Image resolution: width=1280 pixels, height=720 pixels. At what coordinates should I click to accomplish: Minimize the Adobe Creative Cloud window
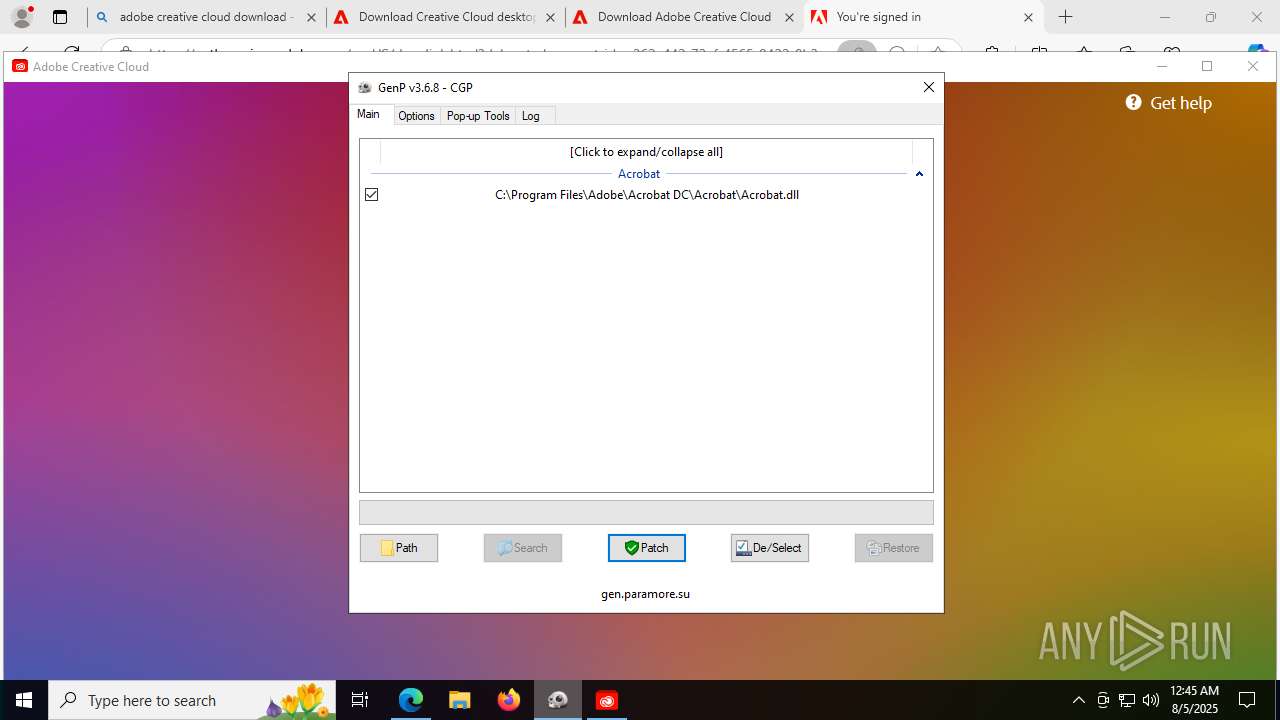coord(1162,66)
